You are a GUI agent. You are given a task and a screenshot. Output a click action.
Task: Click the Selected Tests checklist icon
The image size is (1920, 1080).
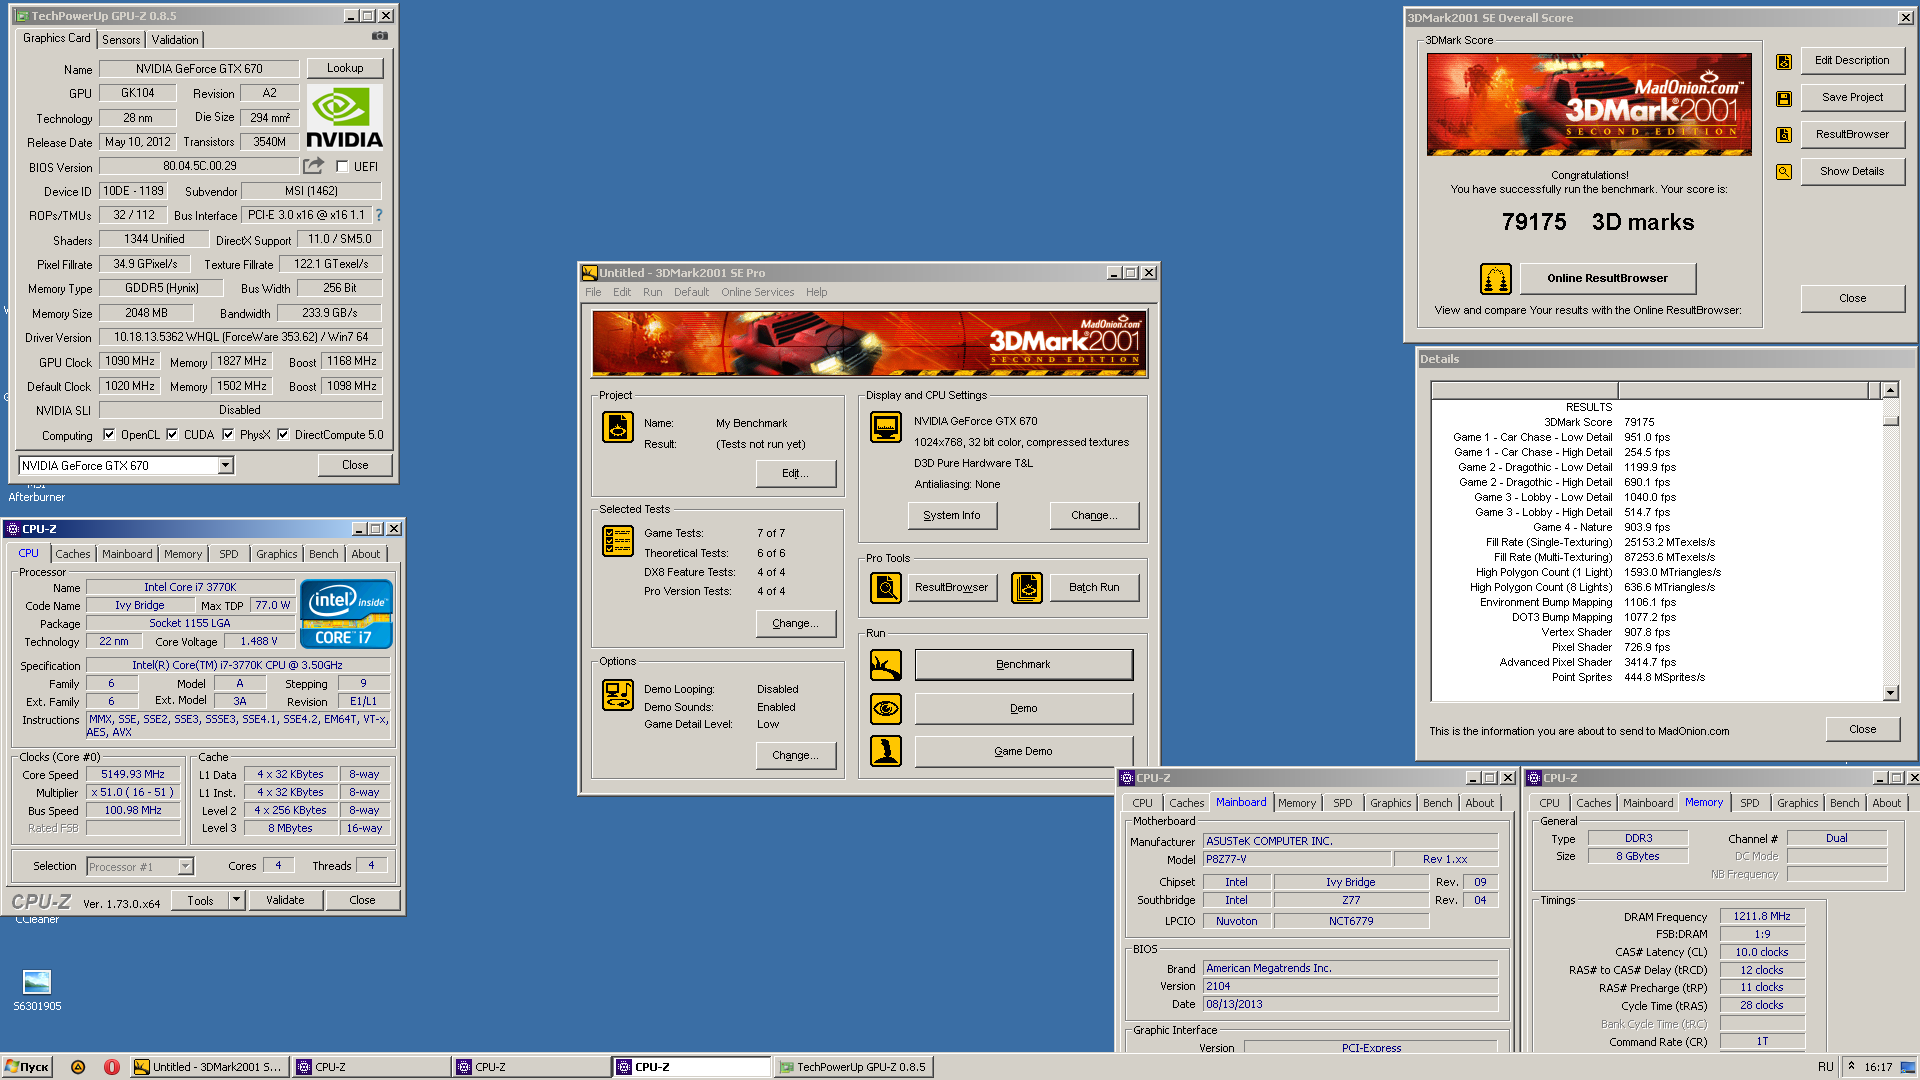click(618, 541)
